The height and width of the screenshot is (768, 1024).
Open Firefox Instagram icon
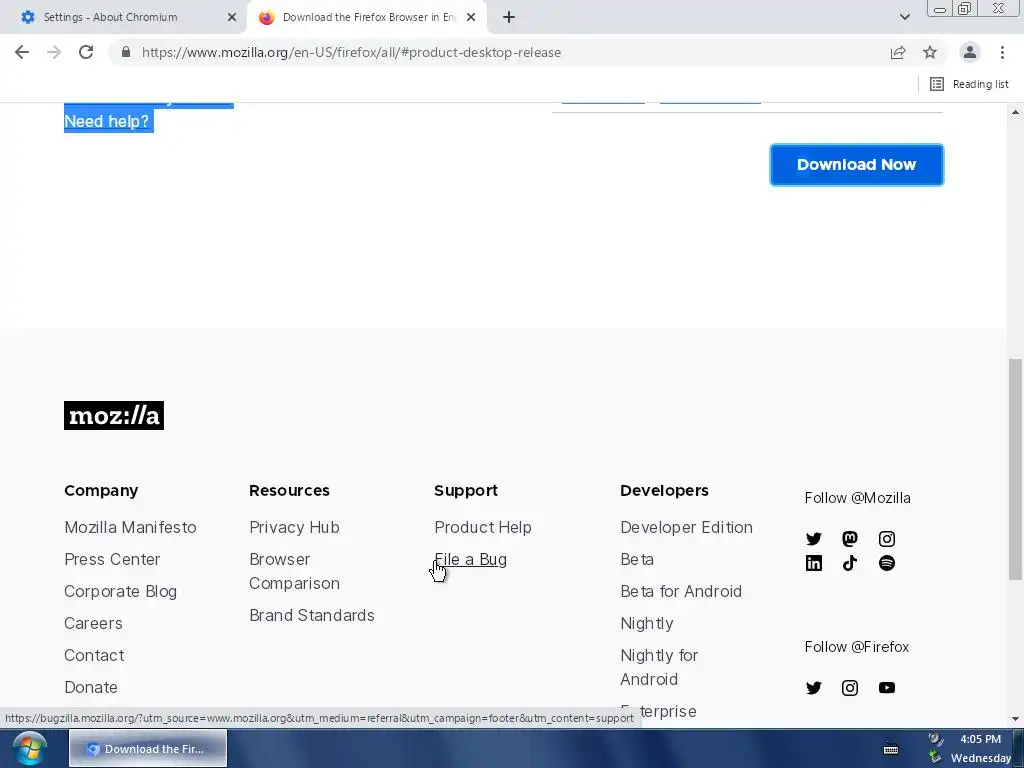click(850, 688)
